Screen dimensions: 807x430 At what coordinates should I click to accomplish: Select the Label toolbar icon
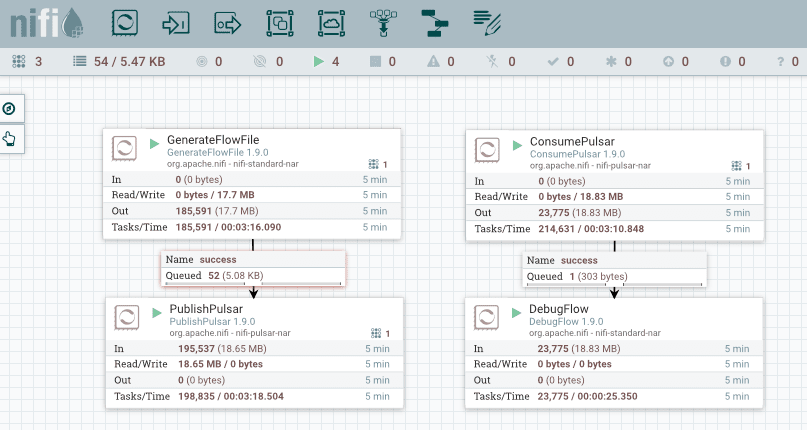click(x=487, y=23)
